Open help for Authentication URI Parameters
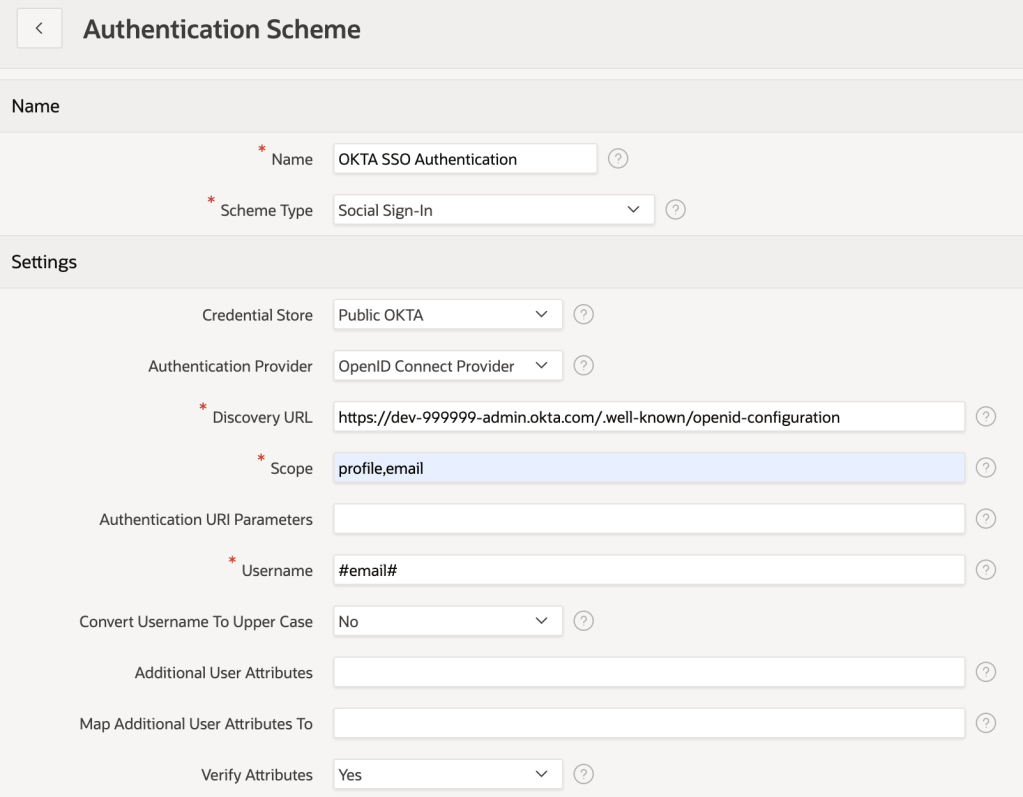The width and height of the screenshot is (1023, 797). point(985,518)
